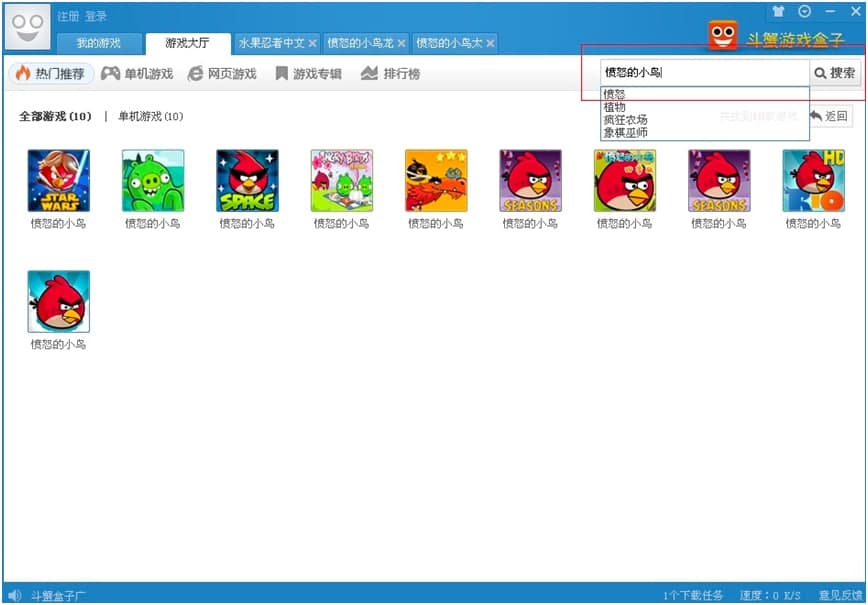Screen dimensions: 868x605
Task: Open the green pig game icon
Action: (153, 180)
